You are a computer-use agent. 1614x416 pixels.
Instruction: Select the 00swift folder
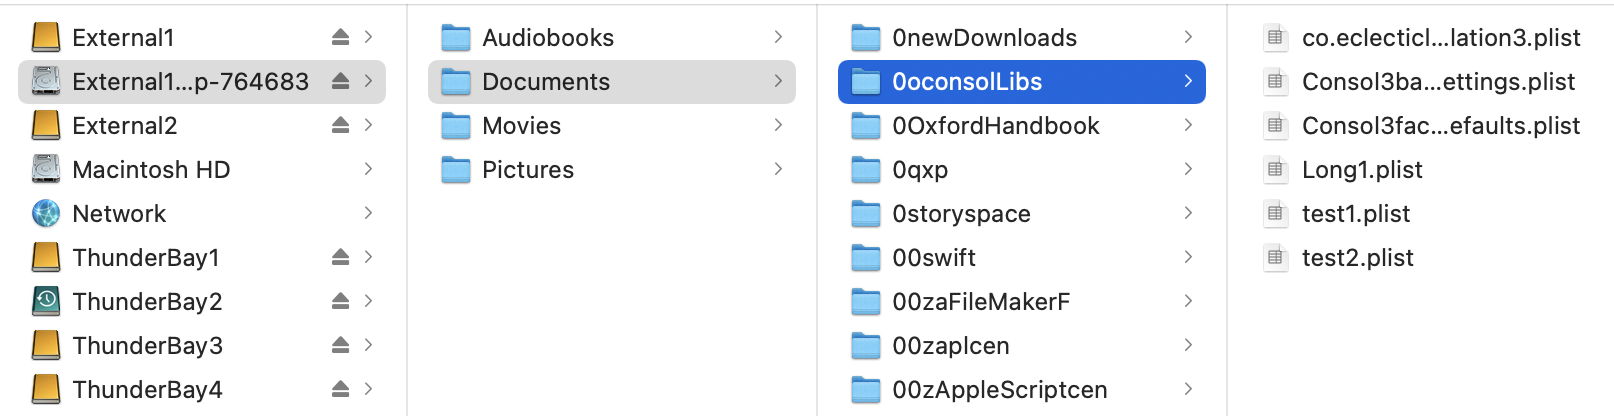coord(1022,257)
